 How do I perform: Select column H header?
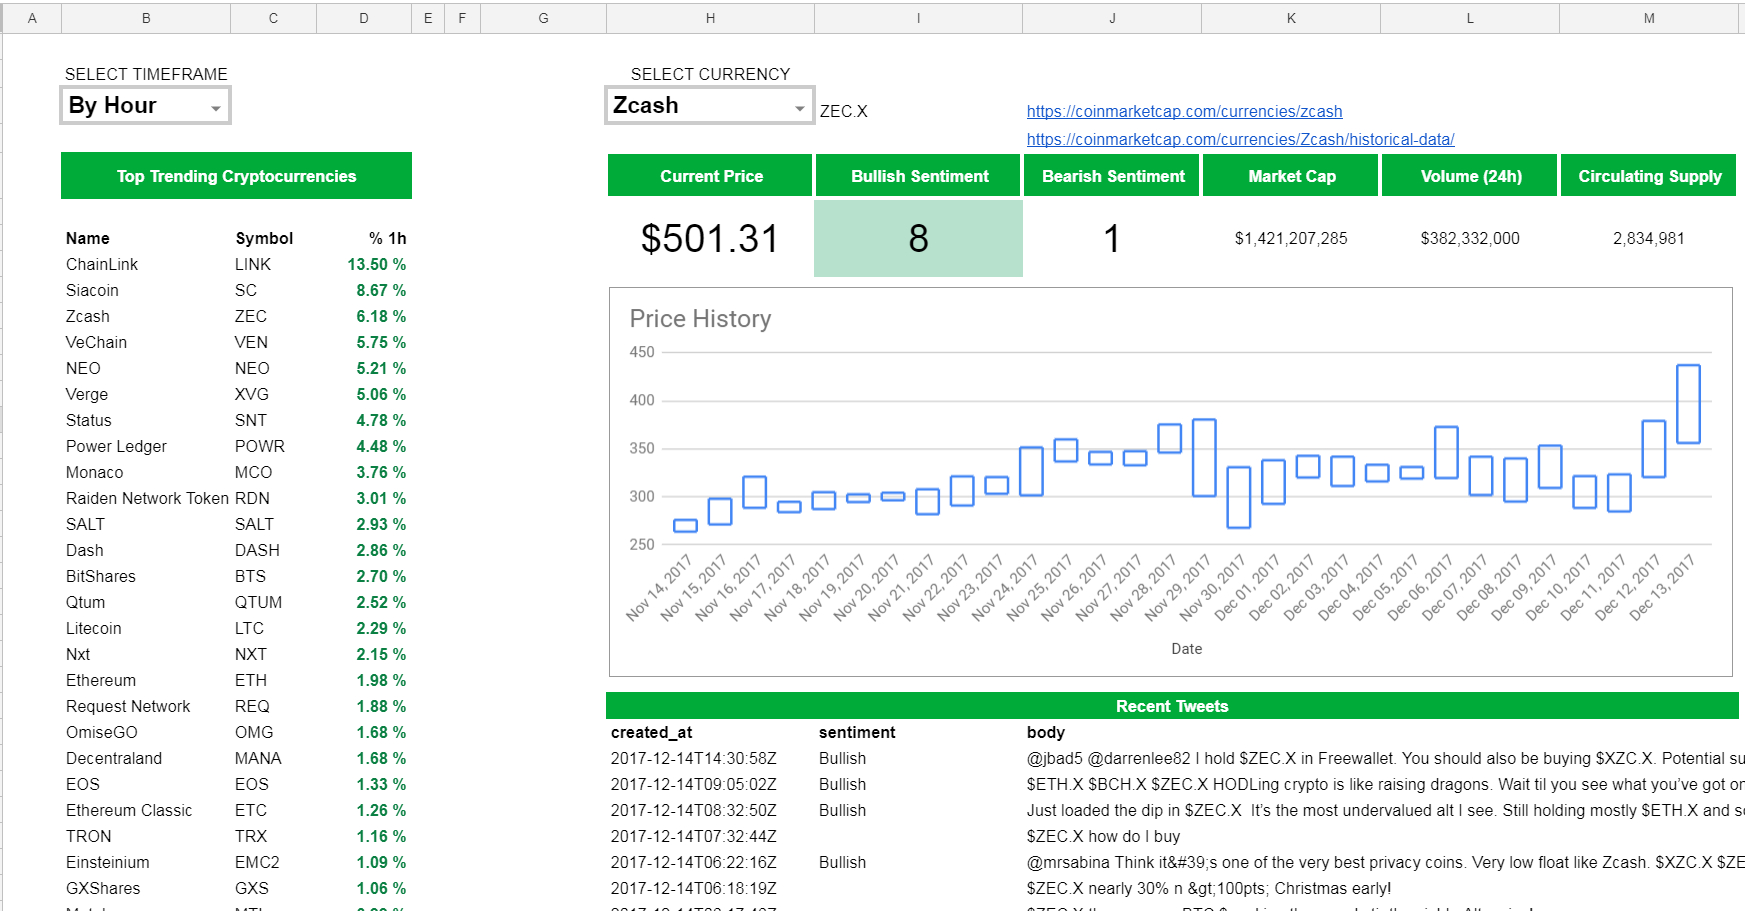point(710,18)
